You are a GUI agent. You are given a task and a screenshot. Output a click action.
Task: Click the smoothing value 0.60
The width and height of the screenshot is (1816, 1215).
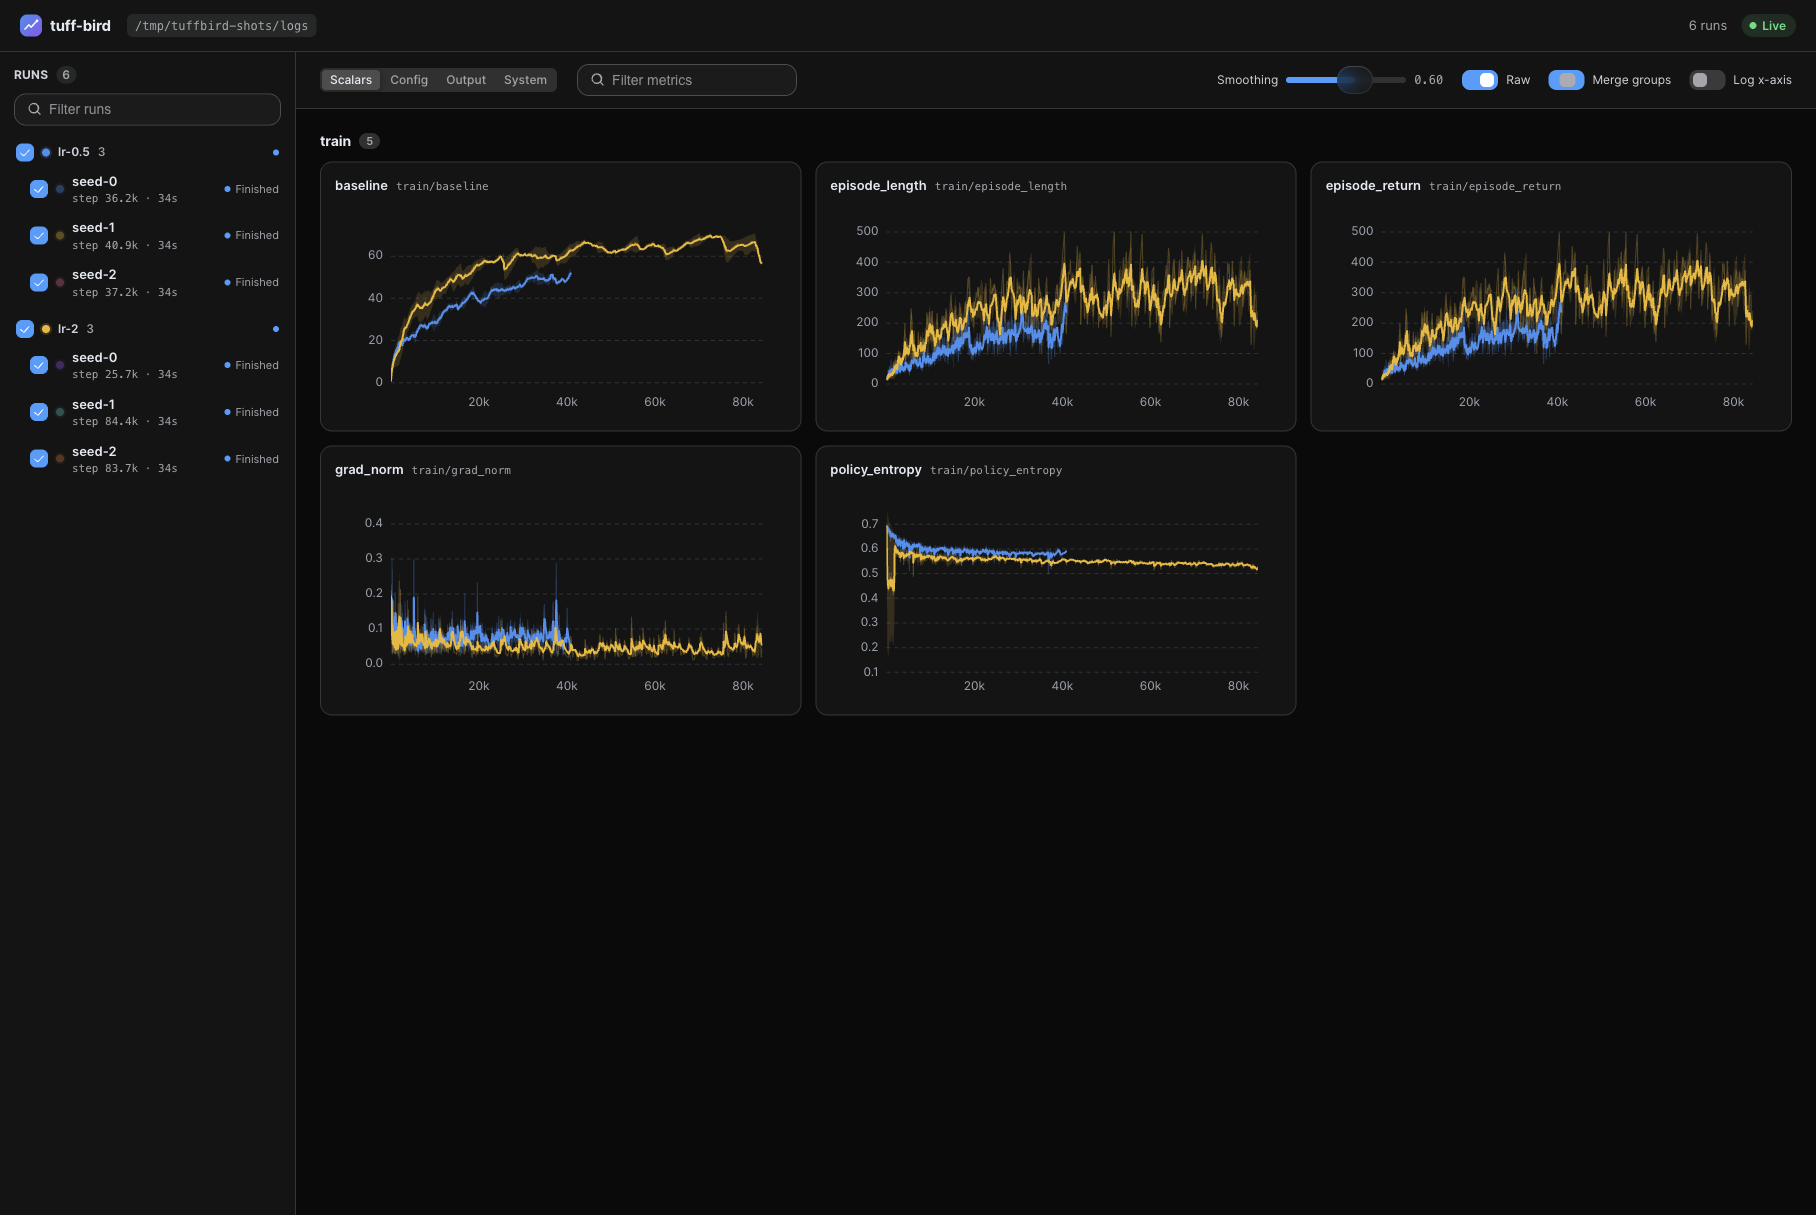coord(1428,80)
